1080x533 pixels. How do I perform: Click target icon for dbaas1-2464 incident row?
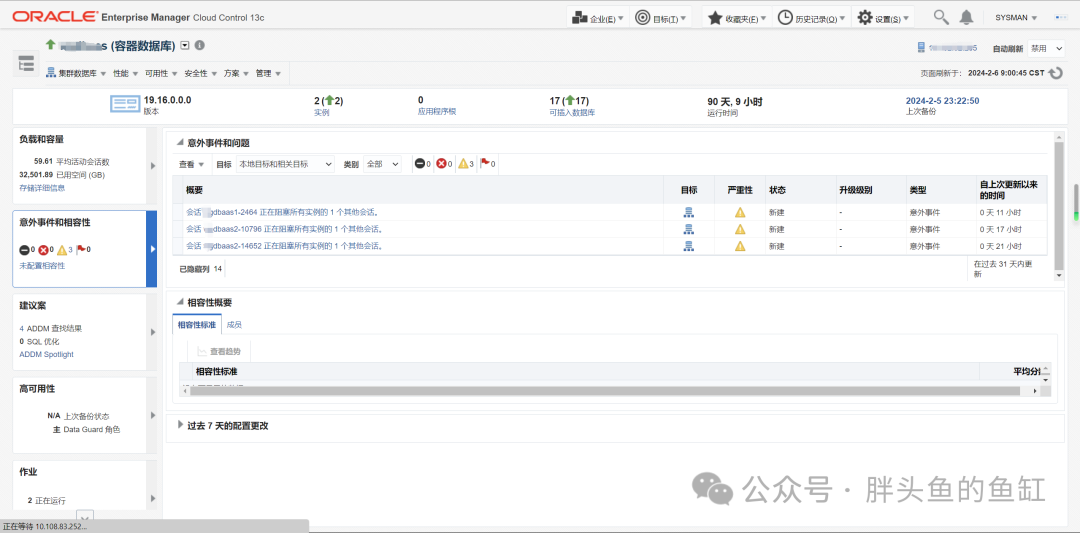point(689,212)
